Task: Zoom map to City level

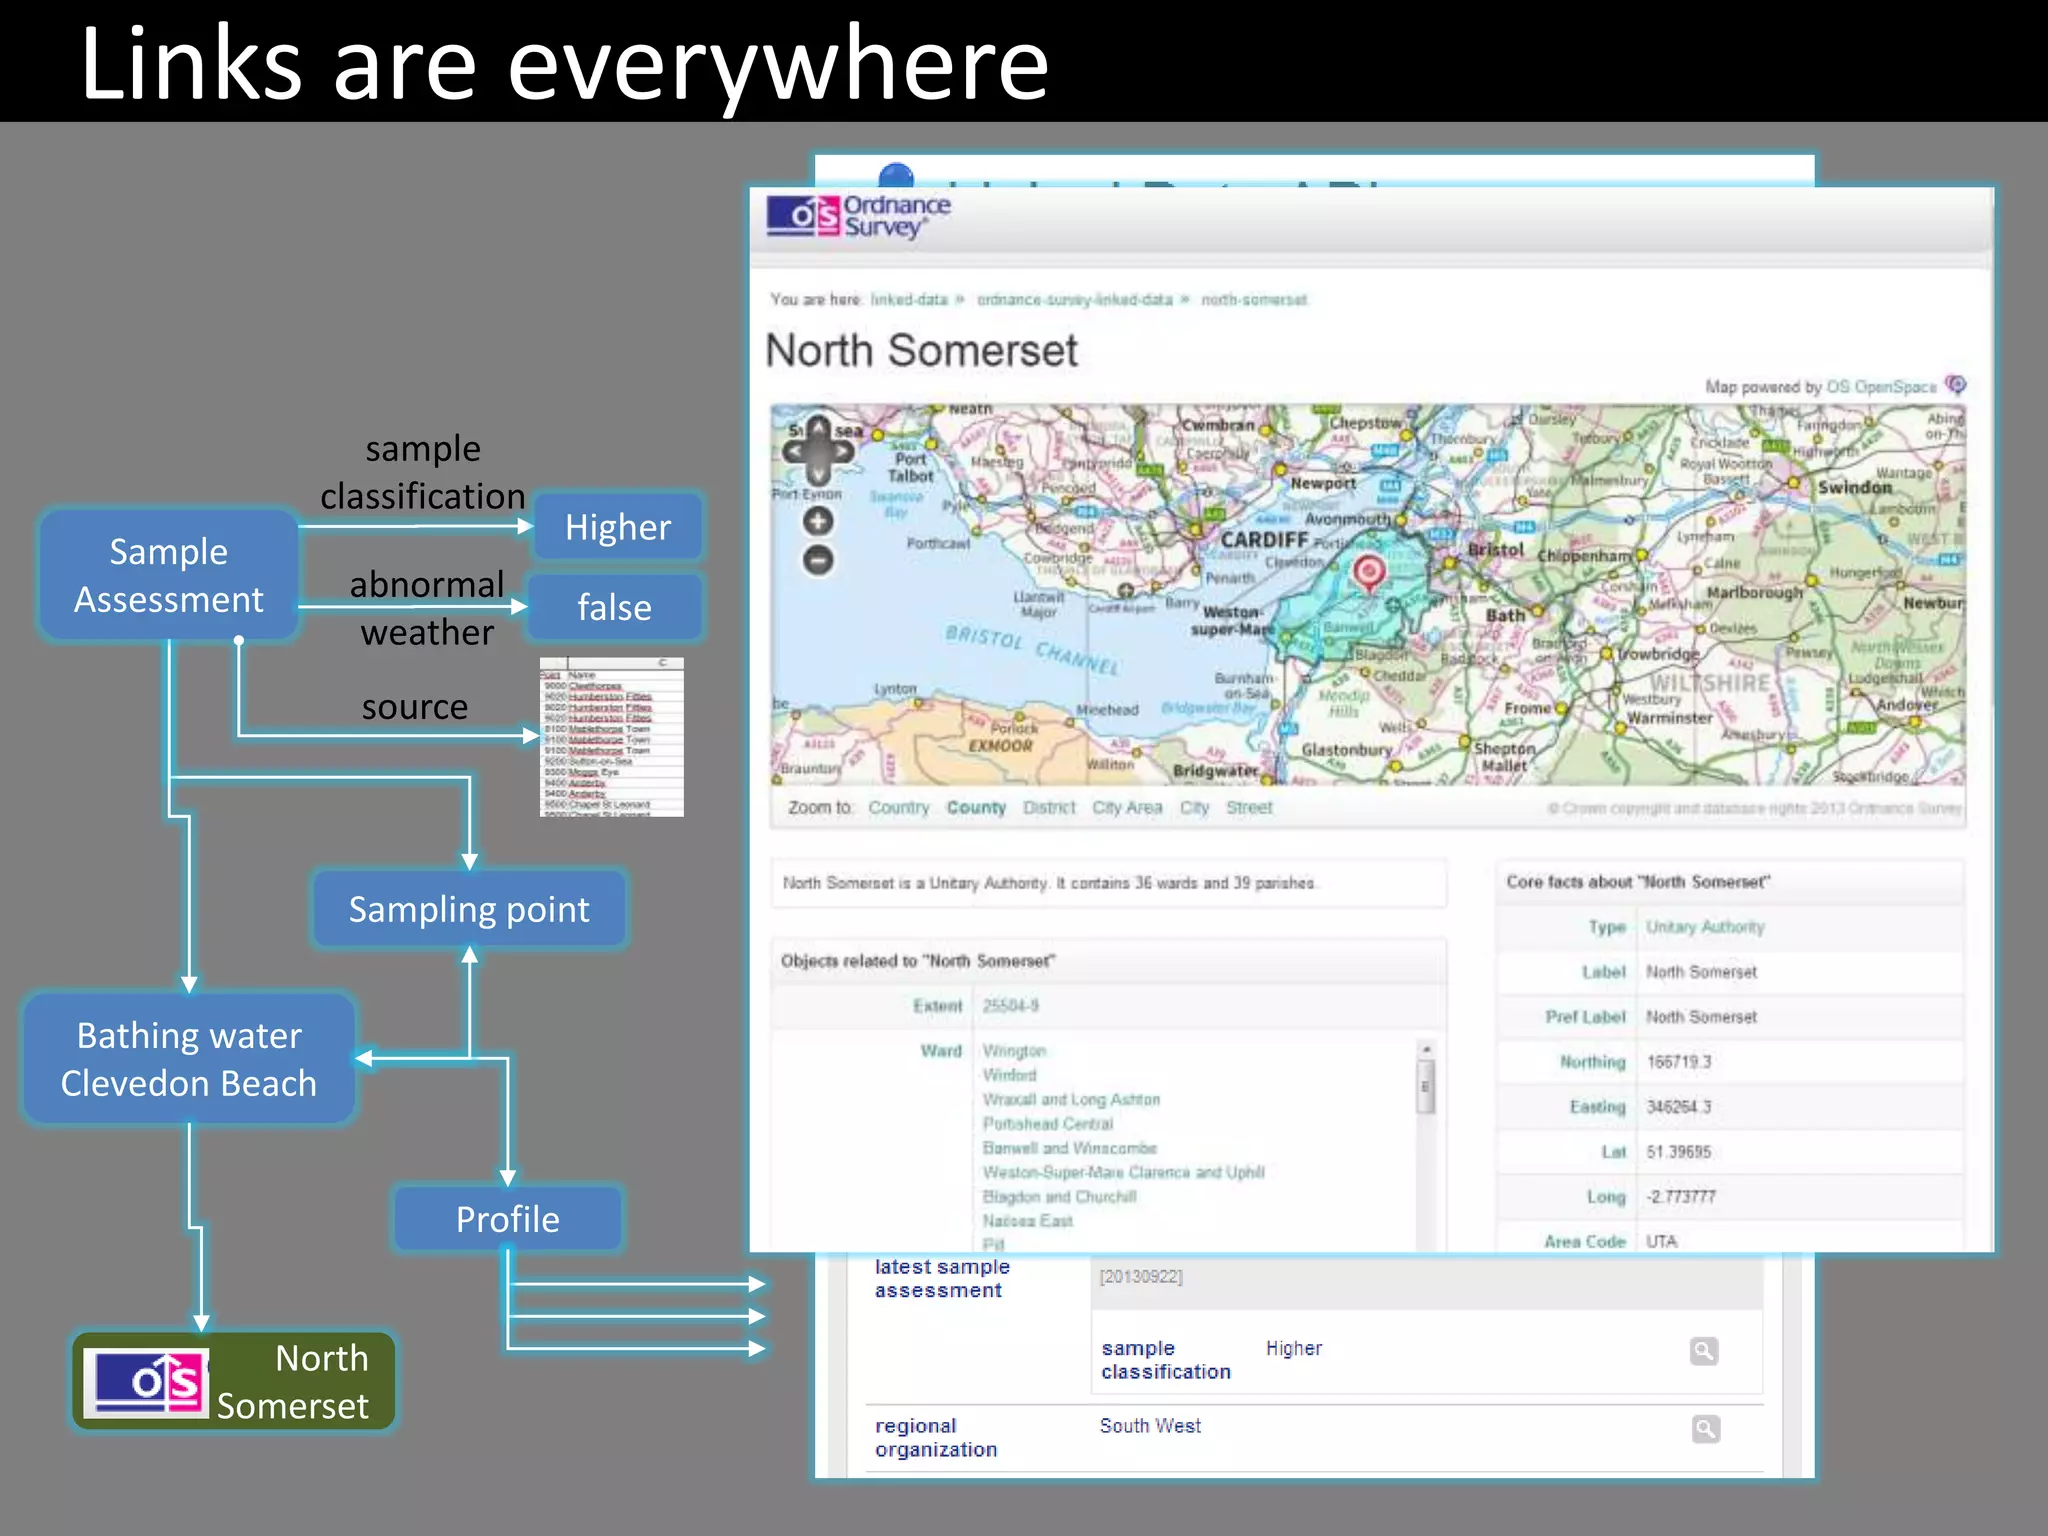Action: (x=1194, y=808)
